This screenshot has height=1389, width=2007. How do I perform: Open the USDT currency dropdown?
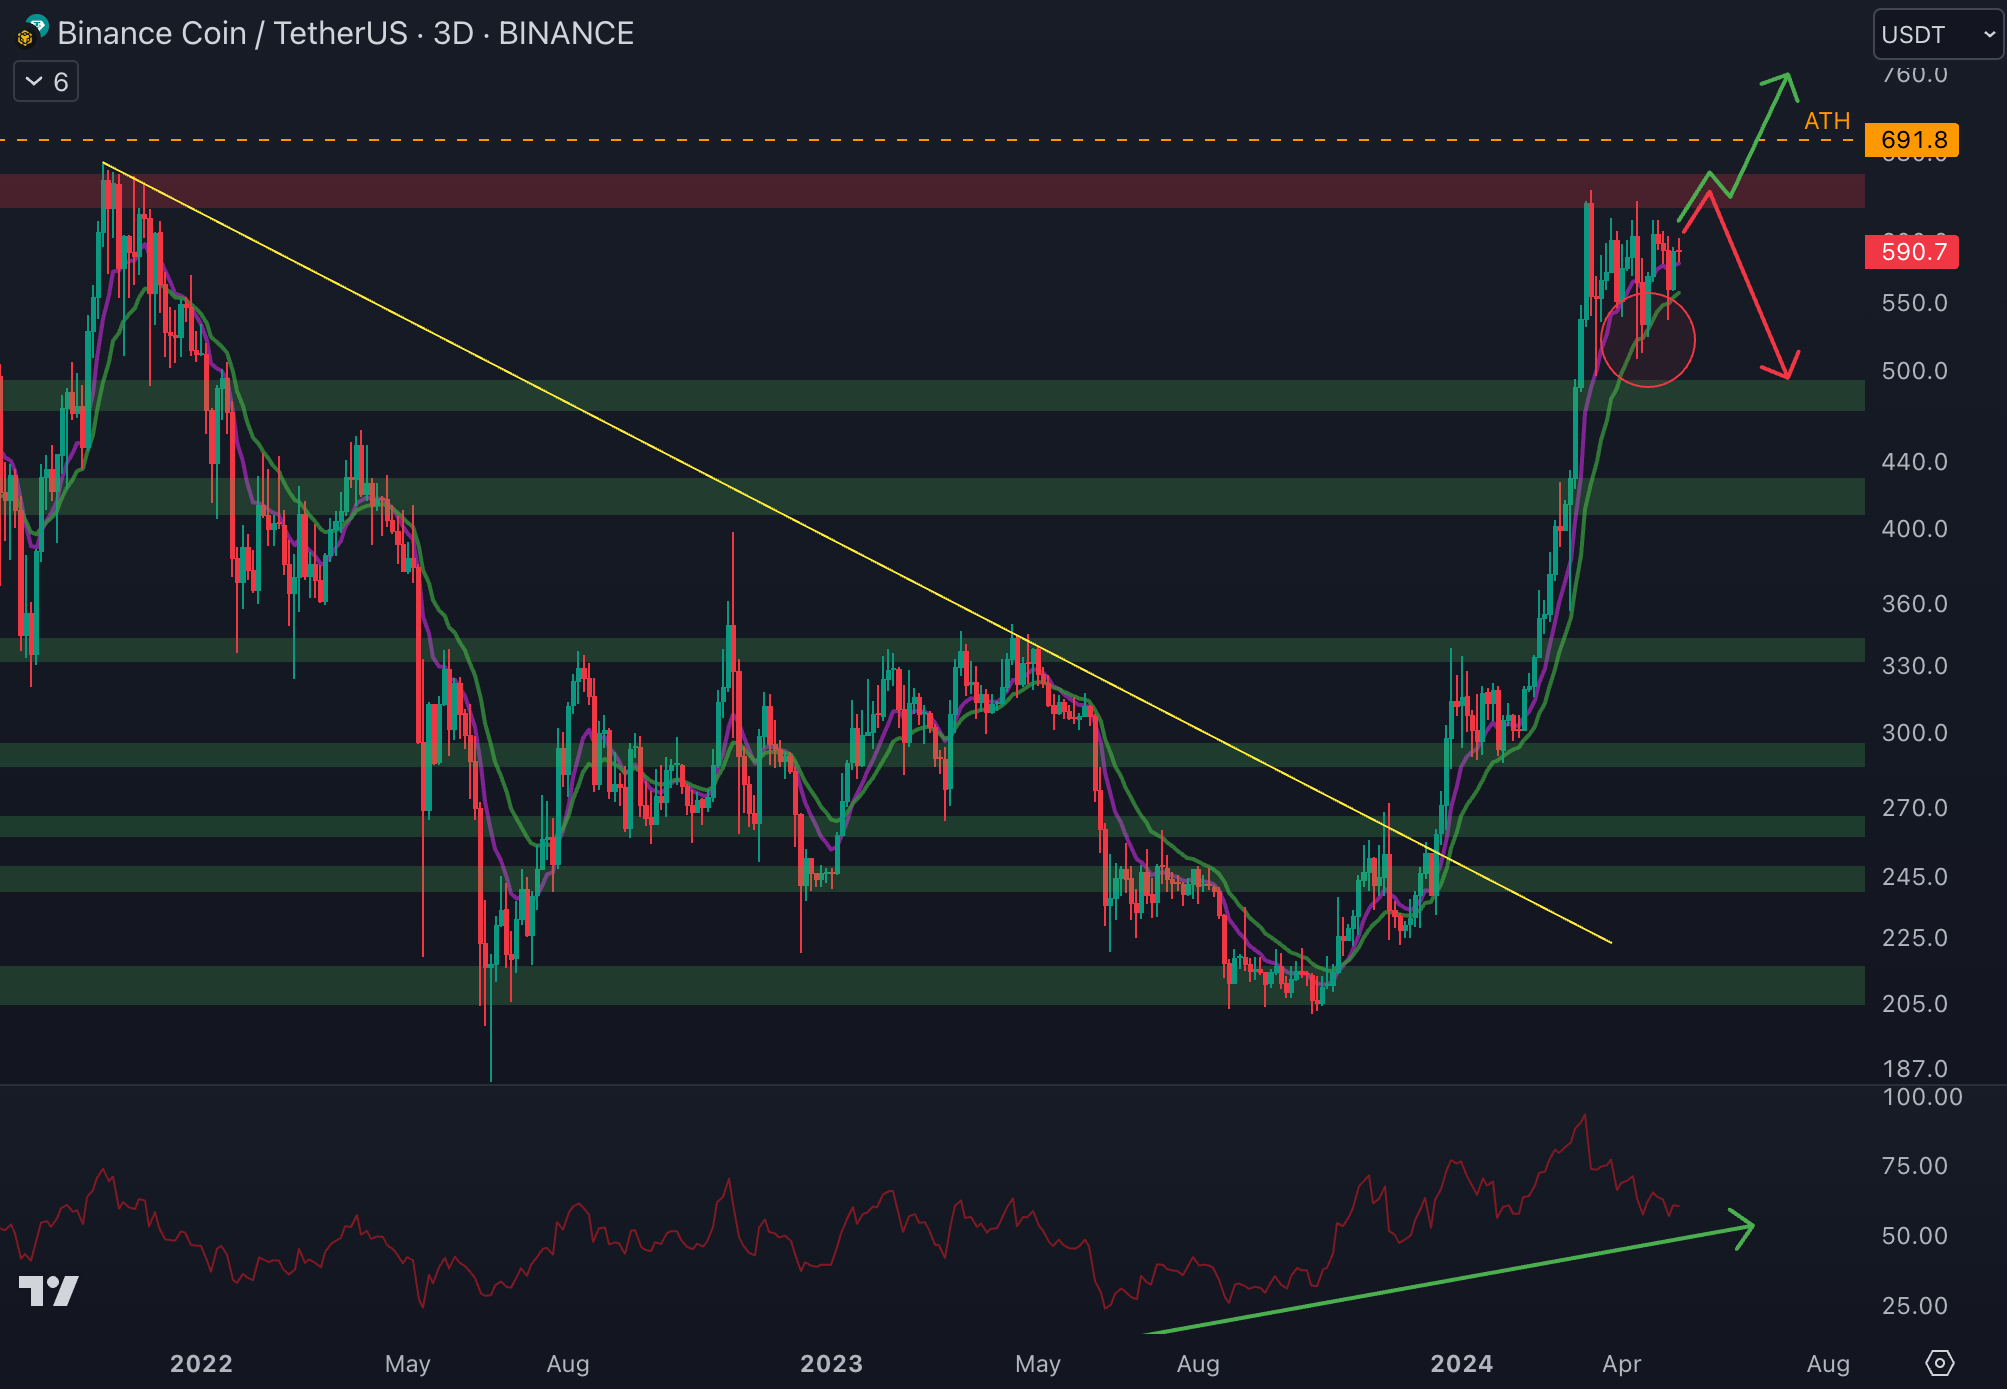(1925, 35)
